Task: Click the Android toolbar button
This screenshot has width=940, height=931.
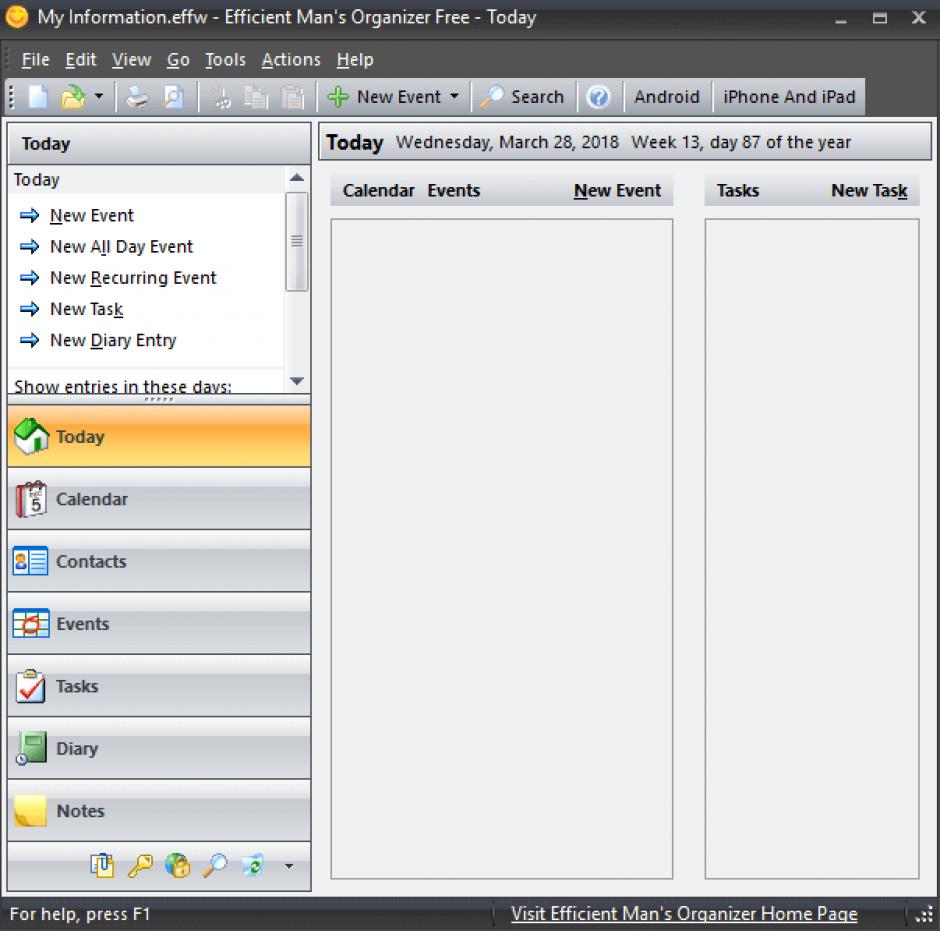Action: [667, 97]
